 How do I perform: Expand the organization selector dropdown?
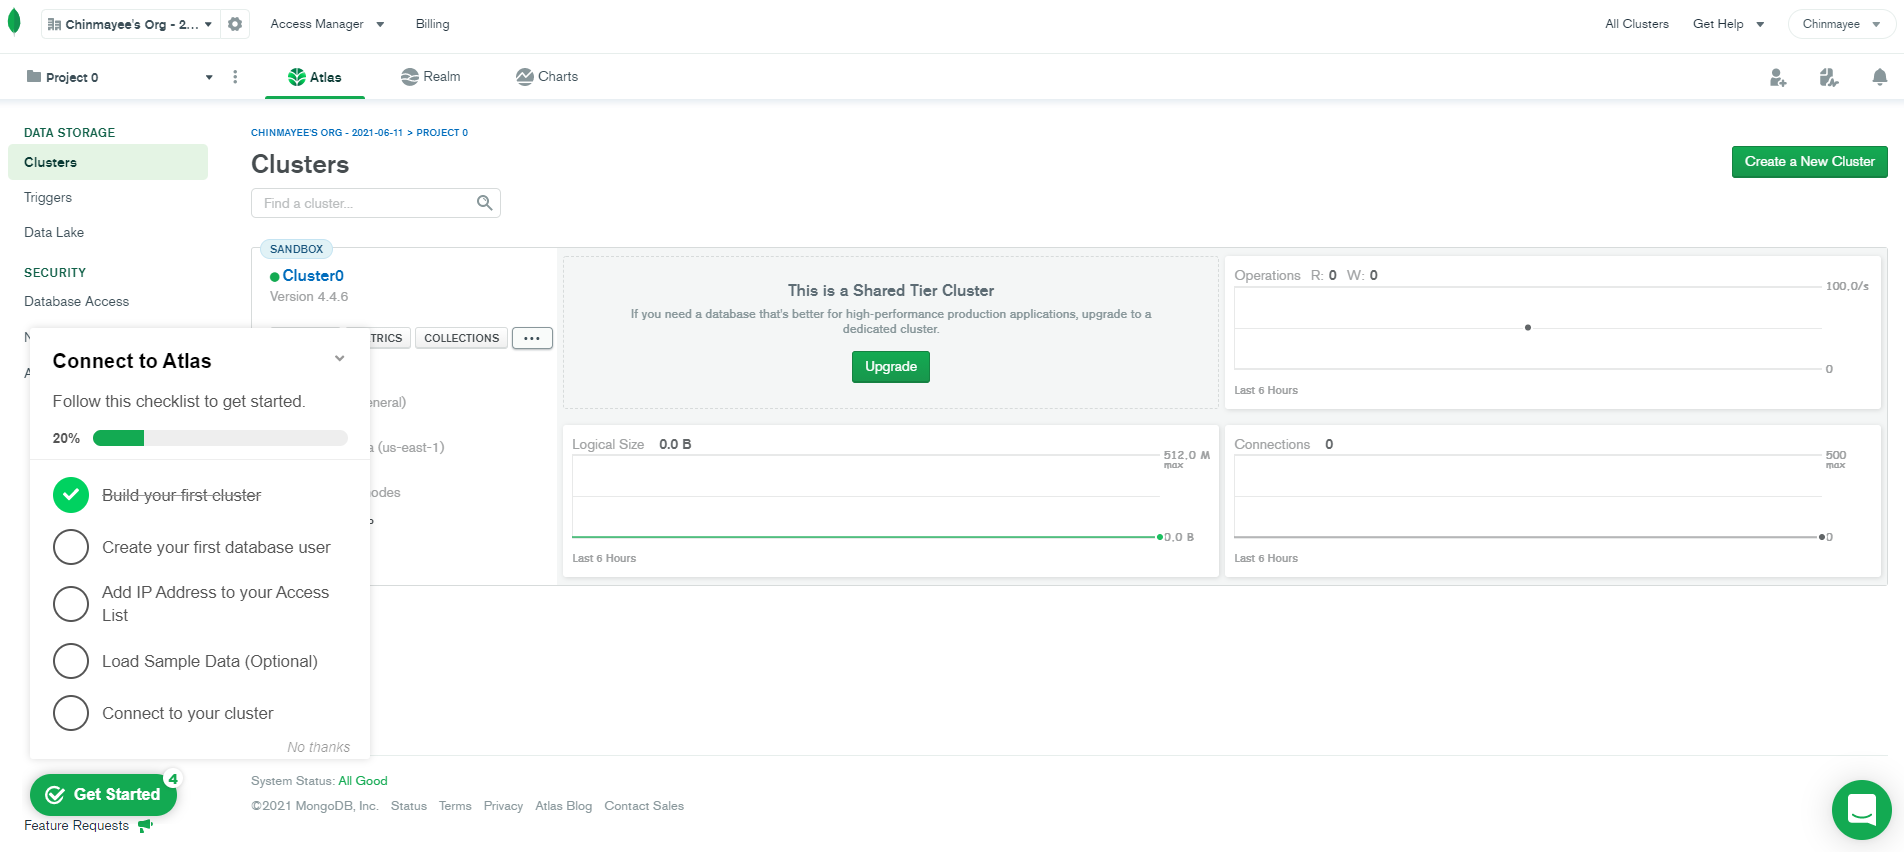click(x=131, y=24)
